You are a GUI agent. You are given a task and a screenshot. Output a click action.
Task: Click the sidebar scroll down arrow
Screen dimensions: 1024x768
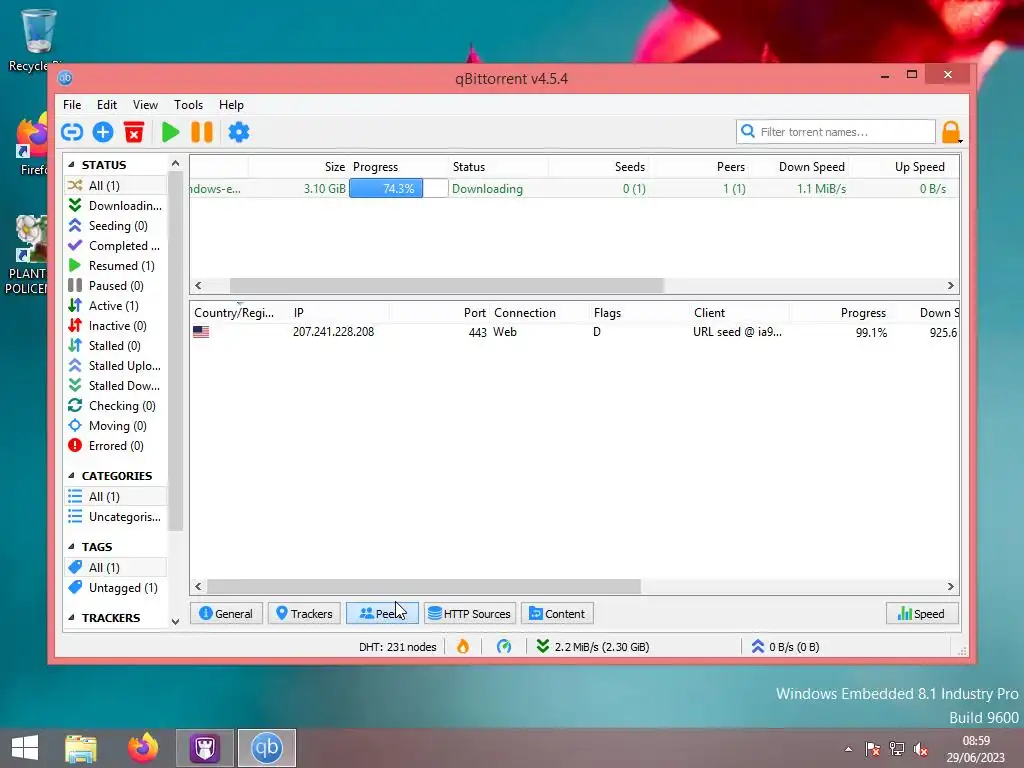coord(175,621)
